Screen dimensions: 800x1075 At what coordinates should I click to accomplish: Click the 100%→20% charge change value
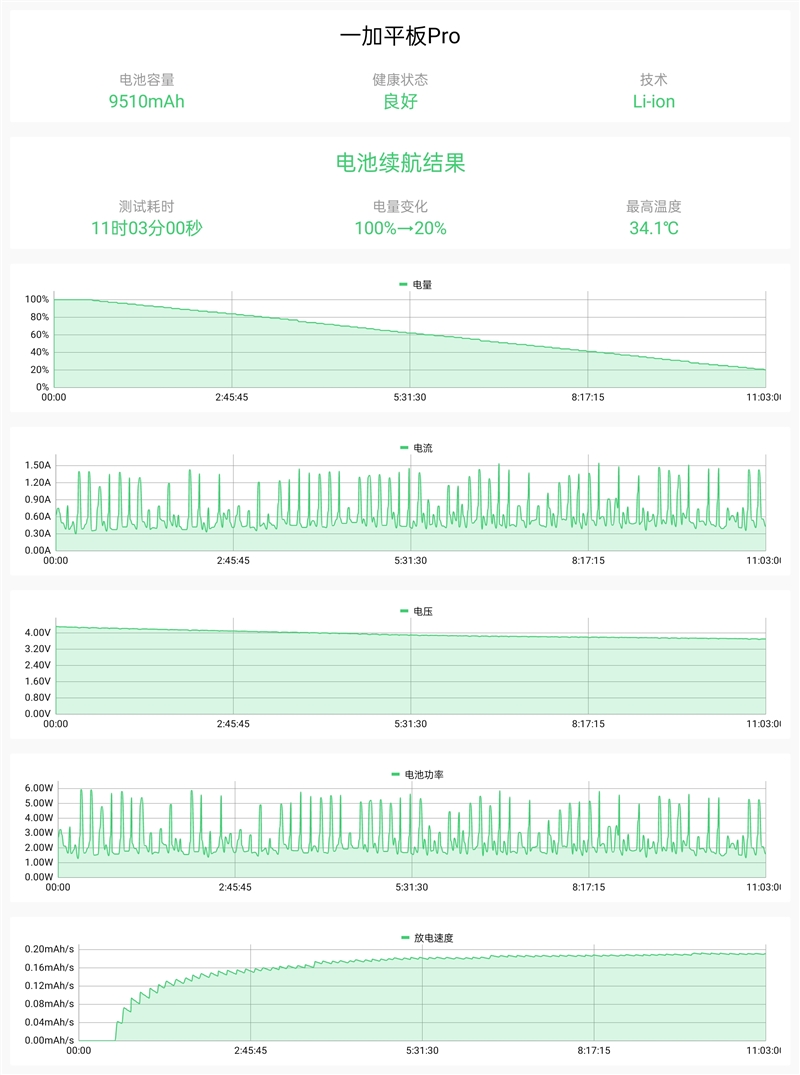click(x=400, y=228)
